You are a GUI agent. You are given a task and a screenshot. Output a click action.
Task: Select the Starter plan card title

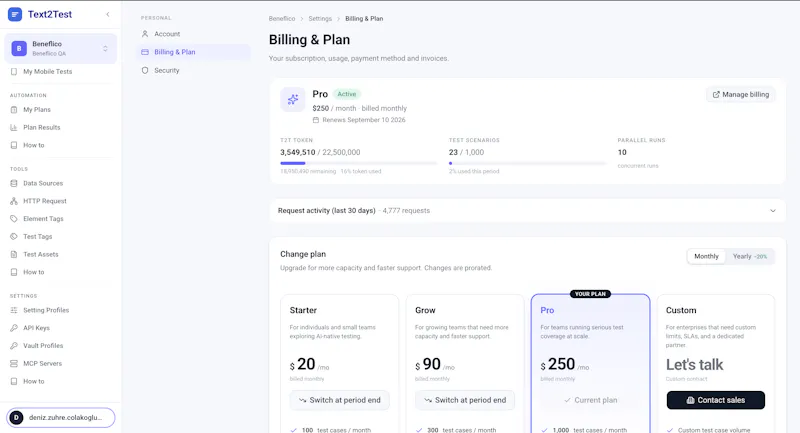coord(303,310)
